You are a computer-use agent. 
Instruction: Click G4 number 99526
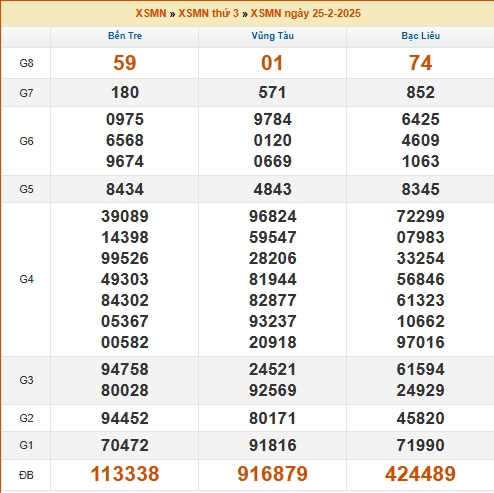[125, 258]
